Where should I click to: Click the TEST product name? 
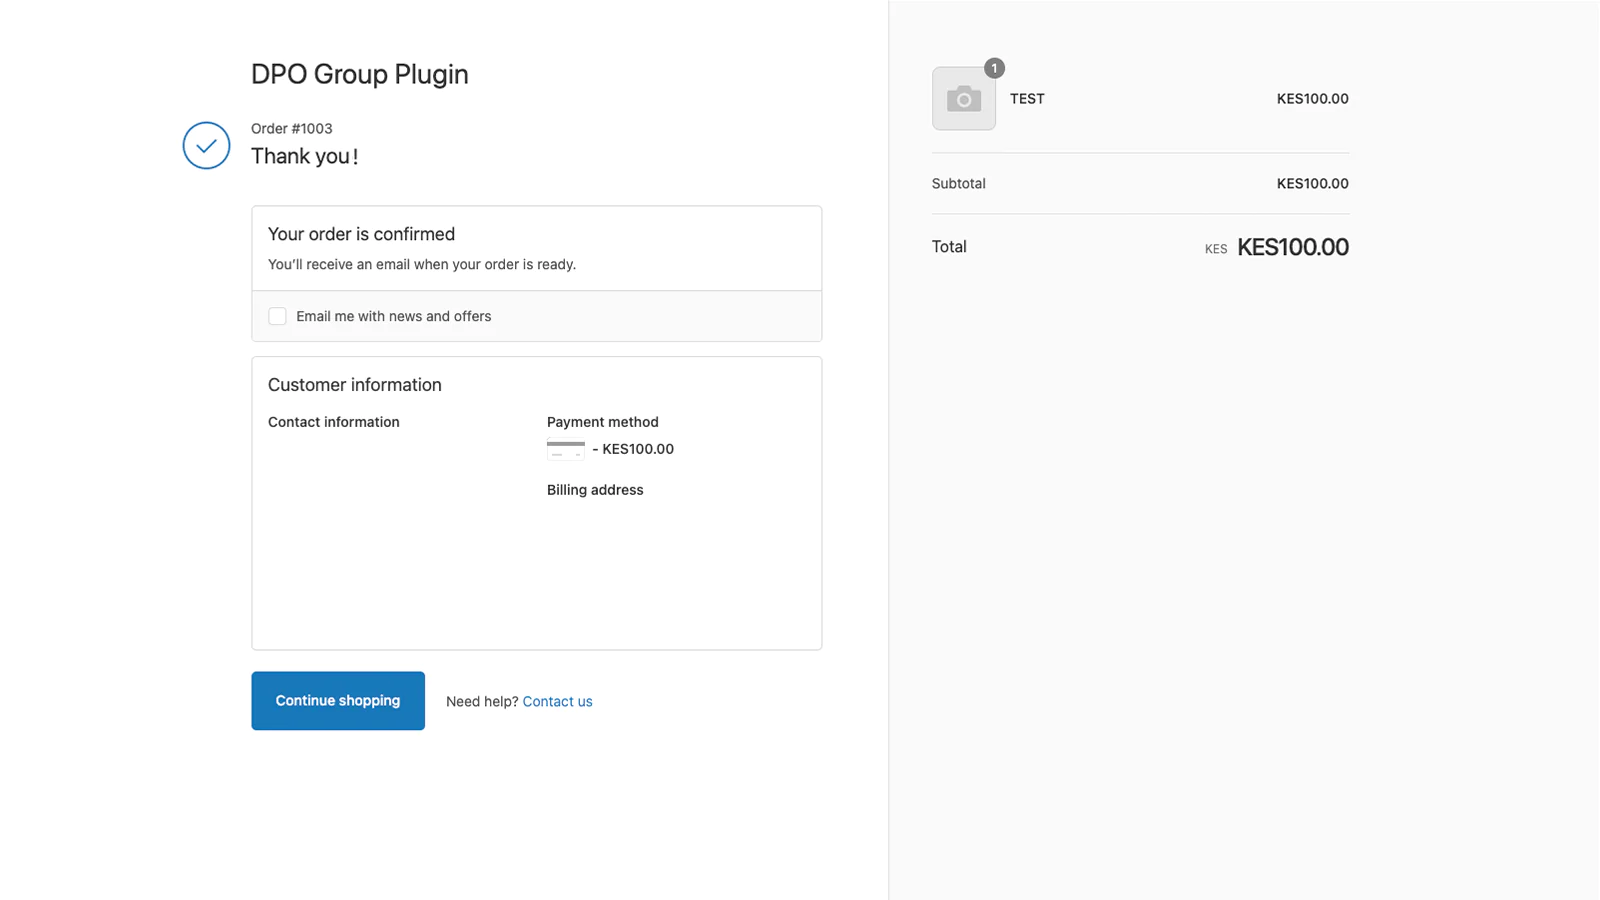point(1027,99)
